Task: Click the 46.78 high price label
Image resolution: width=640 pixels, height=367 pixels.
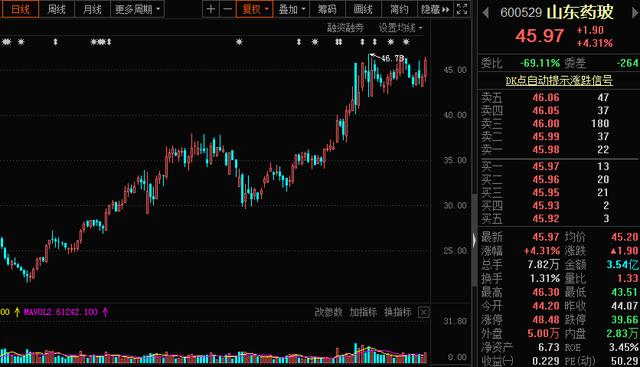Action: pyautogui.click(x=392, y=58)
